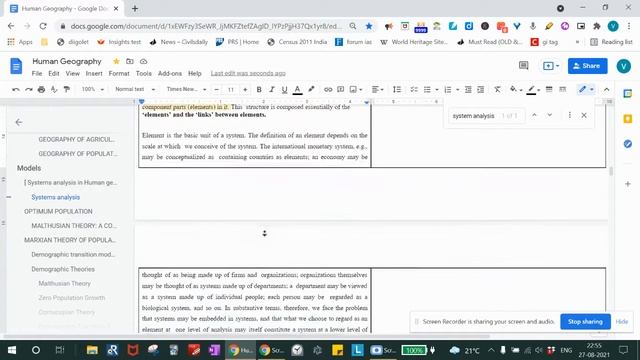This screenshot has height=360, width=640.
Task: Open the Insert menu
Action: [94, 73]
